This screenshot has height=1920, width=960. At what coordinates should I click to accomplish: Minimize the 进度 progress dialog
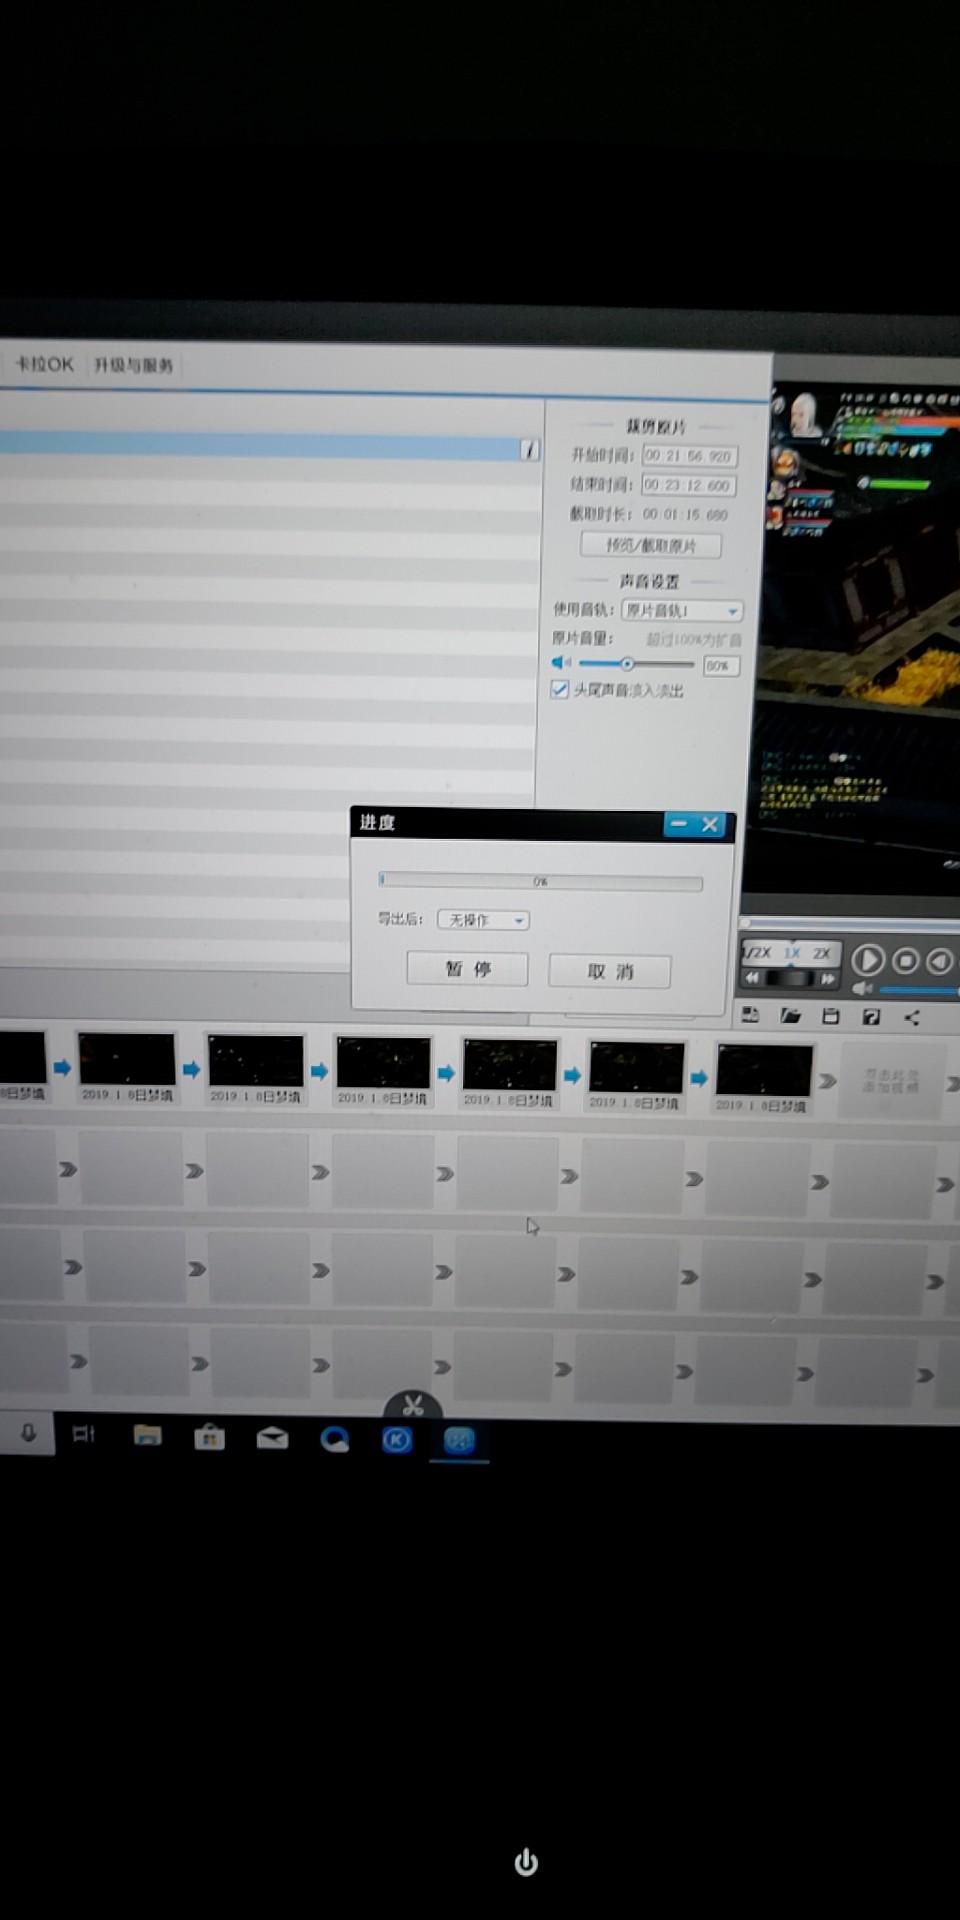pyautogui.click(x=679, y=824)
